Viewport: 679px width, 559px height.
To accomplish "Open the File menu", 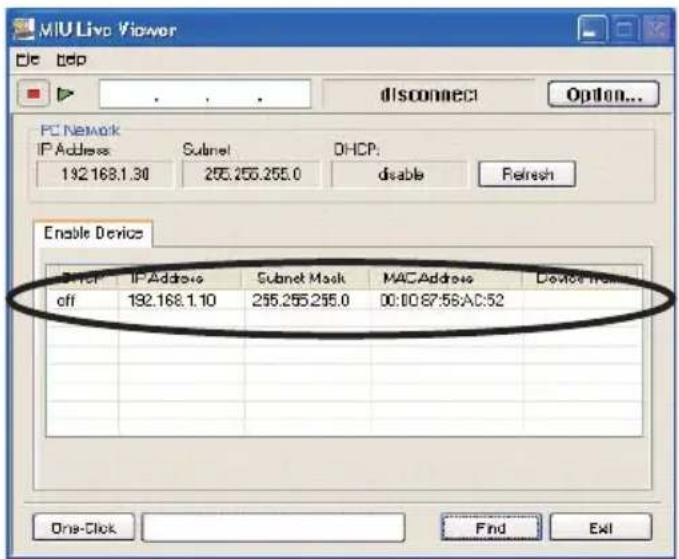I will pos(28,59).
